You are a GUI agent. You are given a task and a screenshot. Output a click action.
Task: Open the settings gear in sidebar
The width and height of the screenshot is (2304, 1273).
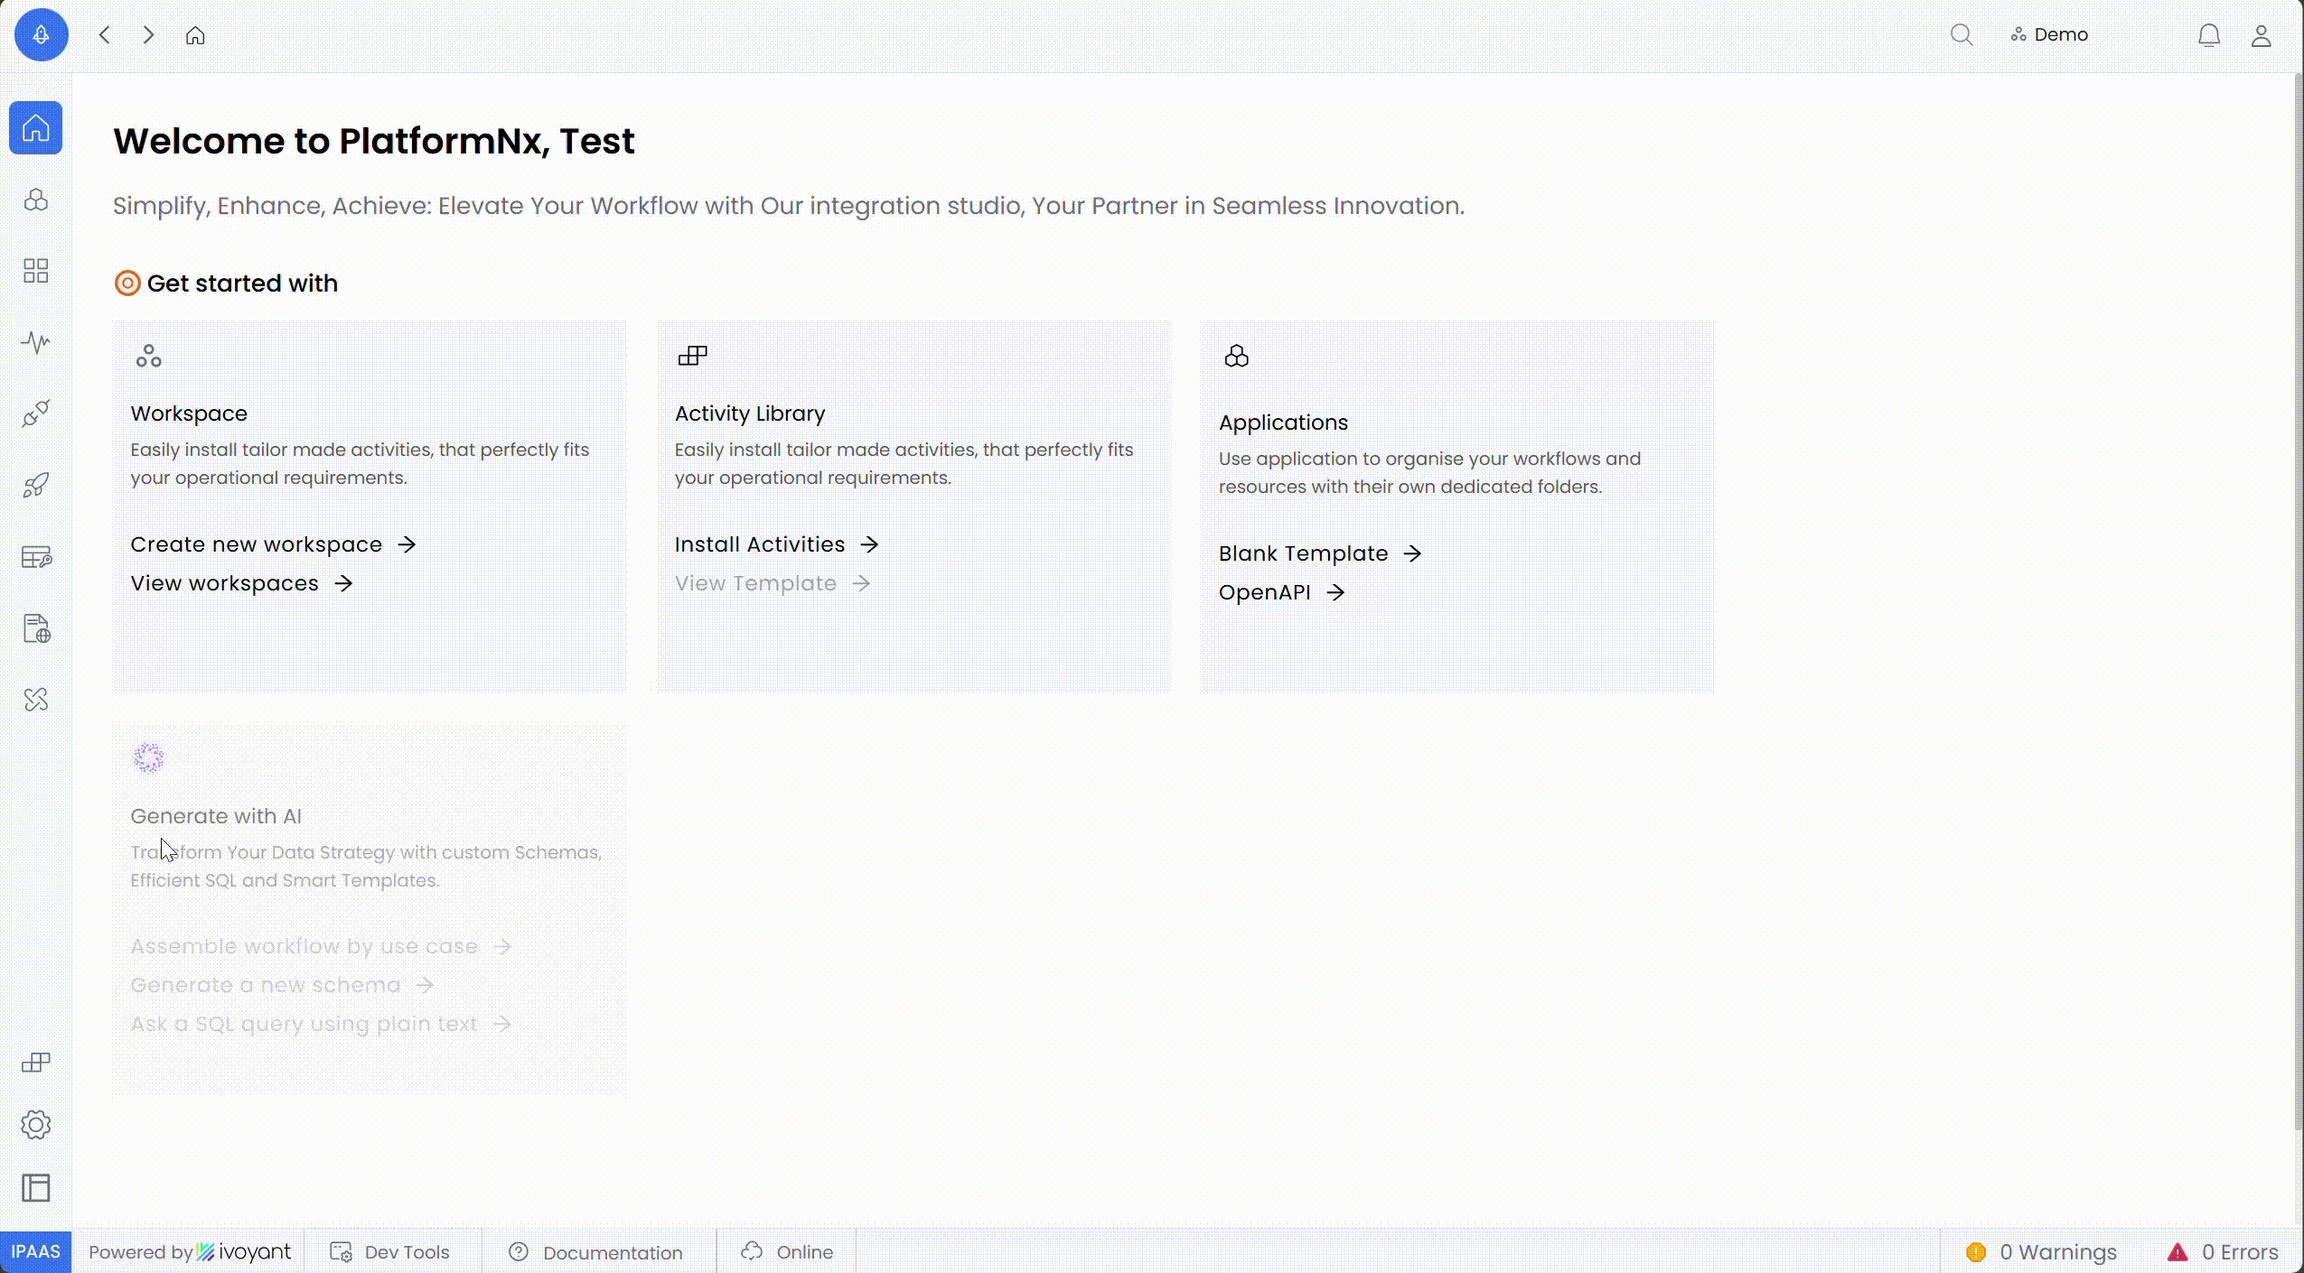(x=36, y=1125)
